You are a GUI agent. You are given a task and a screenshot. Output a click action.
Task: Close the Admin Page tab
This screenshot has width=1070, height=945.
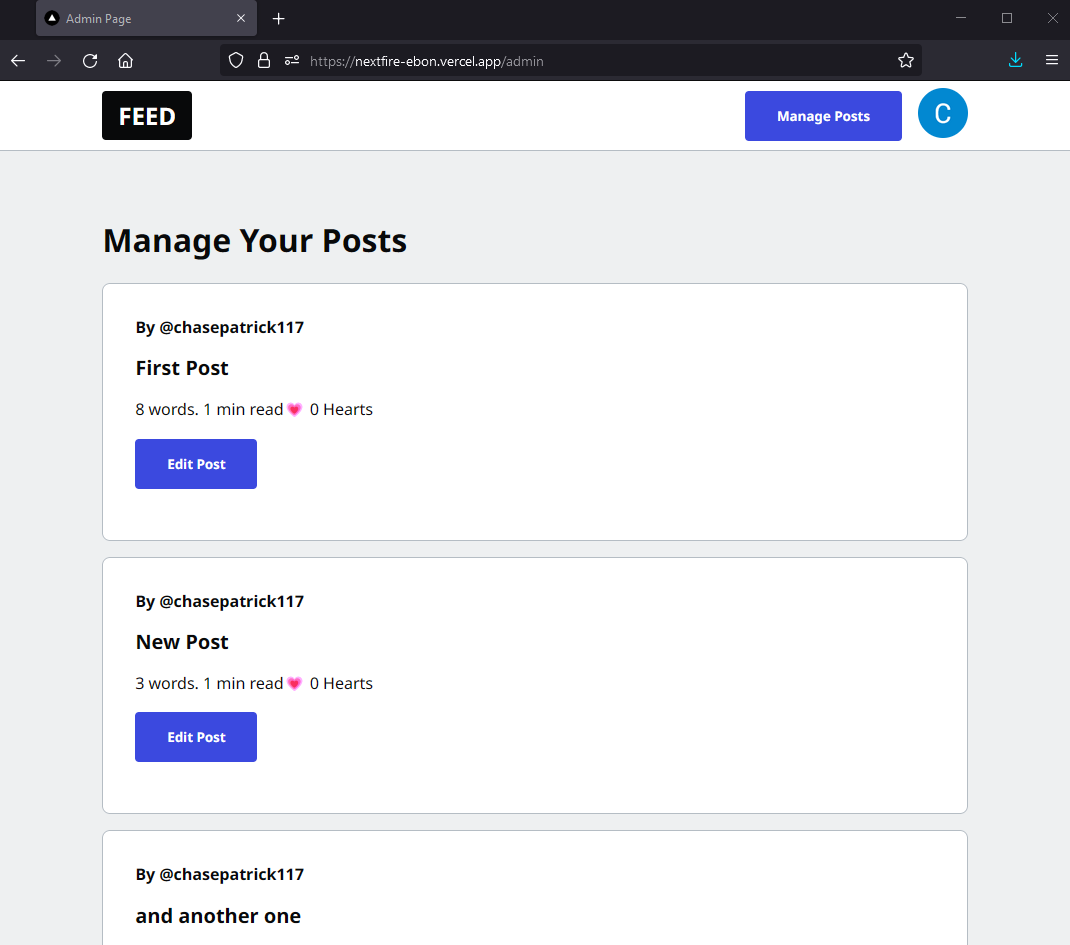pos(241,19)
